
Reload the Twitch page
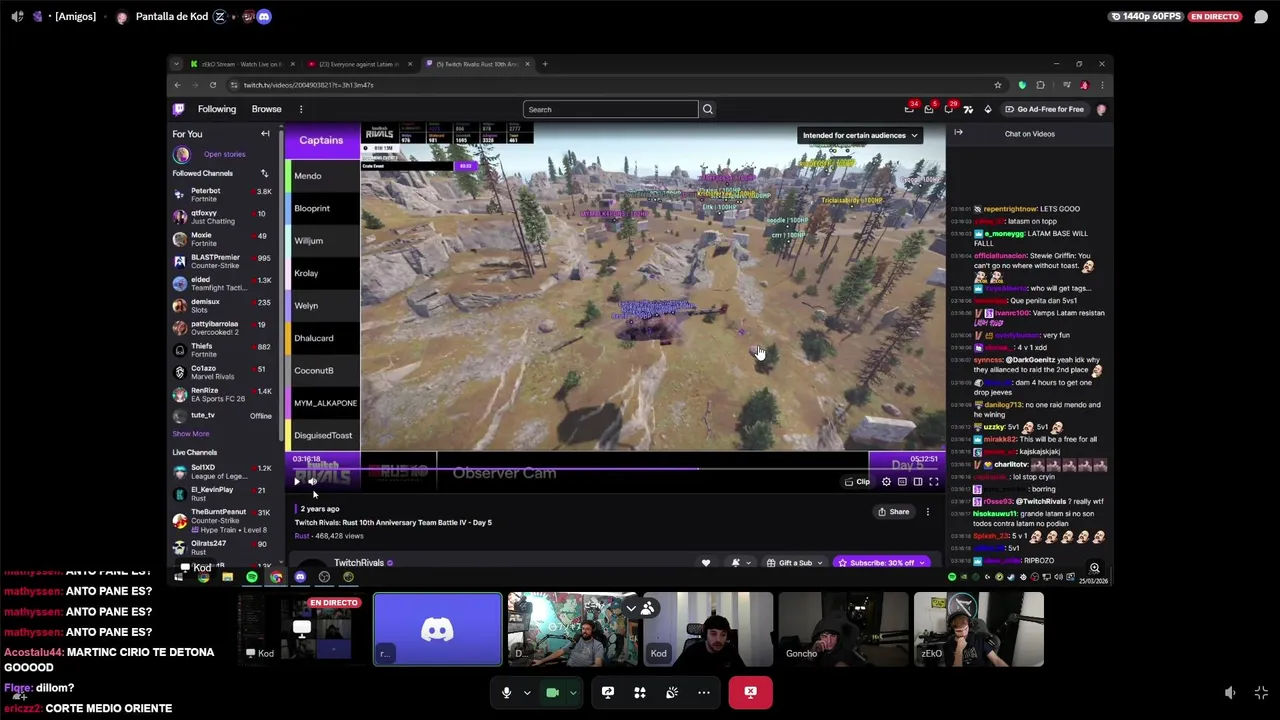213,85
